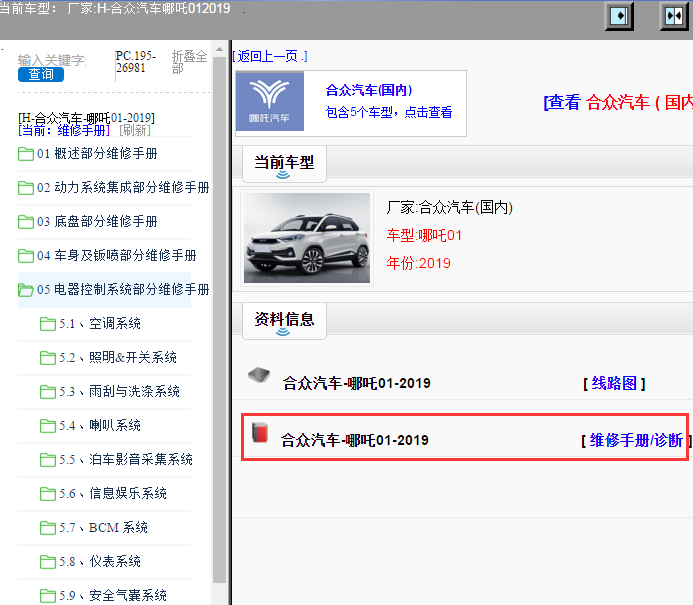
Task: Click the [H-合众汽车-哪吒01-2019] heading
Action: pyautogui.click(x=87, y=118)
